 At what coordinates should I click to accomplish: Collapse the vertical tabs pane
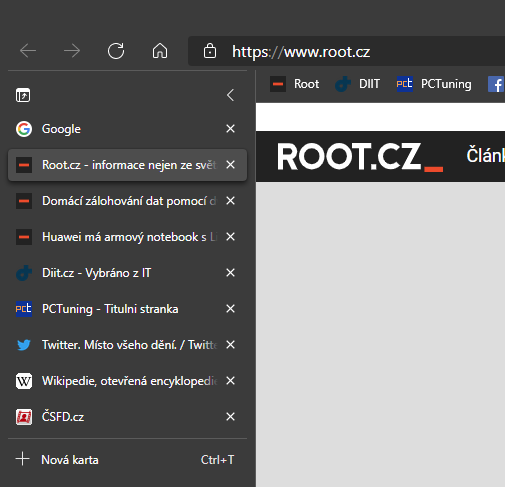(230, 95)
